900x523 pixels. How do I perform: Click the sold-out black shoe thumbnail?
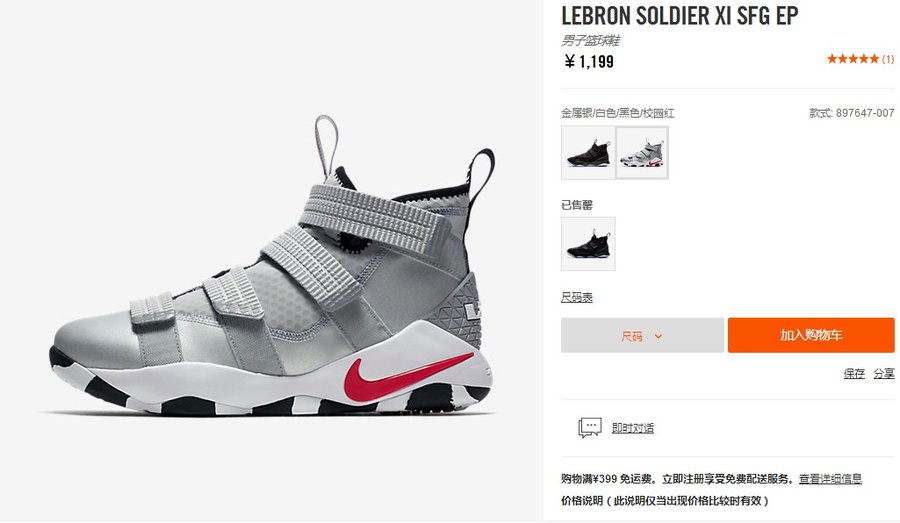pos(588,244)
